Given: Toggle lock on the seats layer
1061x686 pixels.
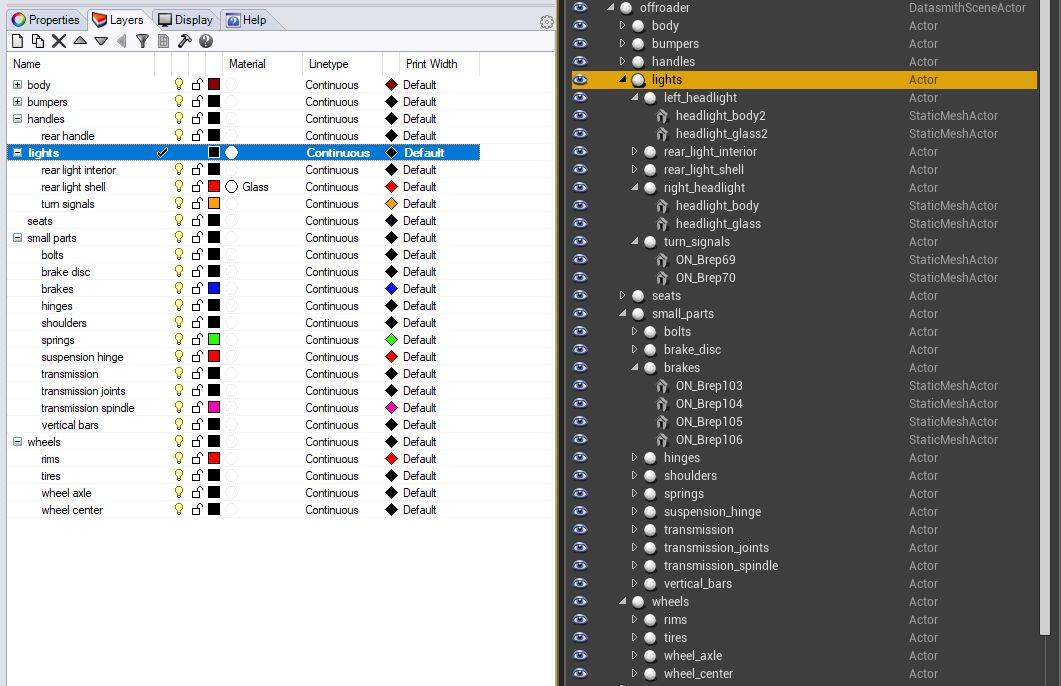Looking at the screenshot, I should pyautogui.click(x=197, y=221).
